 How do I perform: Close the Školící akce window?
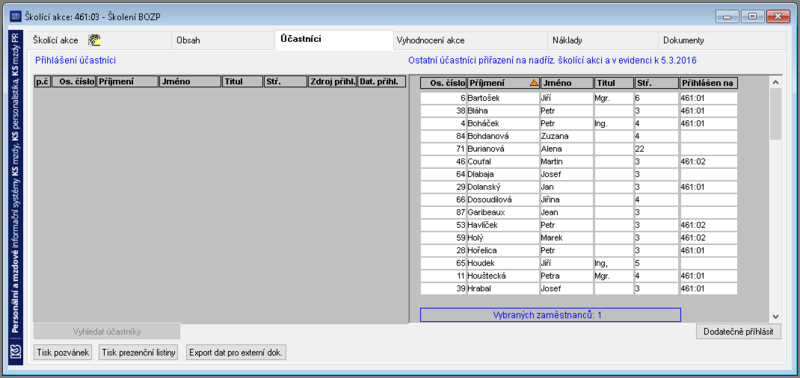click(x=778, y=16)
